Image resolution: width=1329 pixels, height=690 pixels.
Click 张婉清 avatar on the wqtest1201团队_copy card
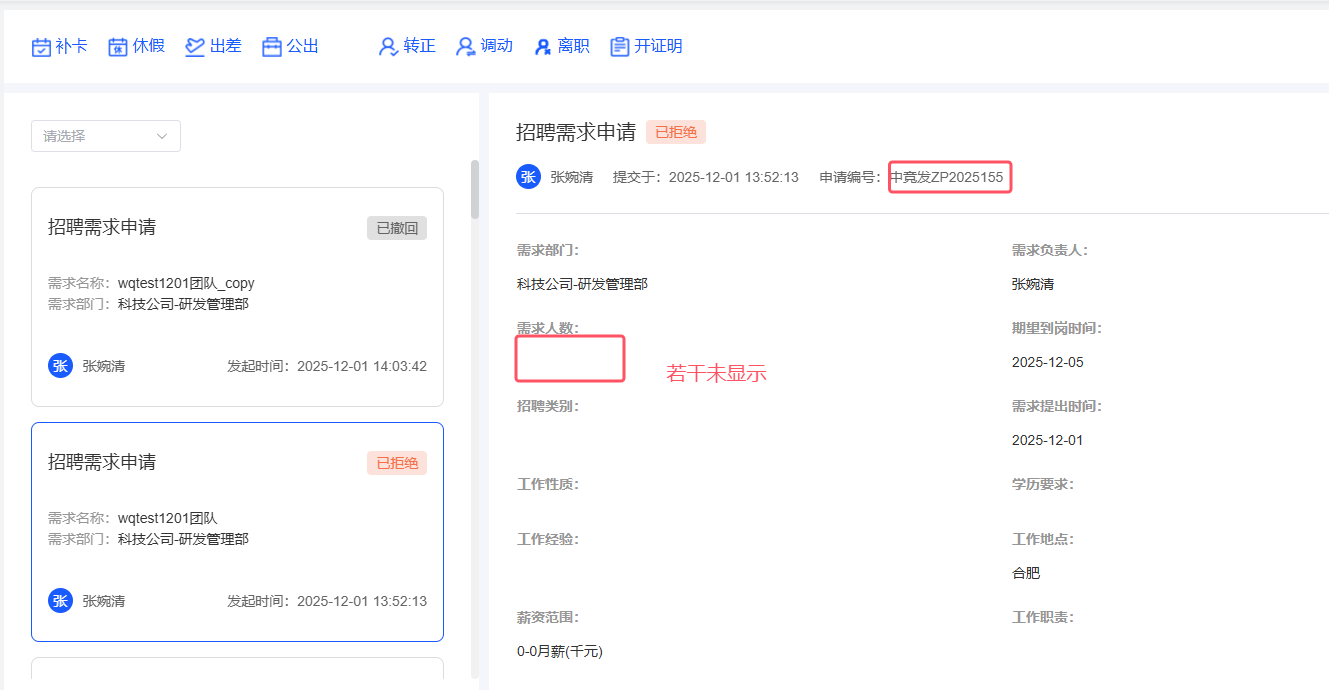(60, 366)
